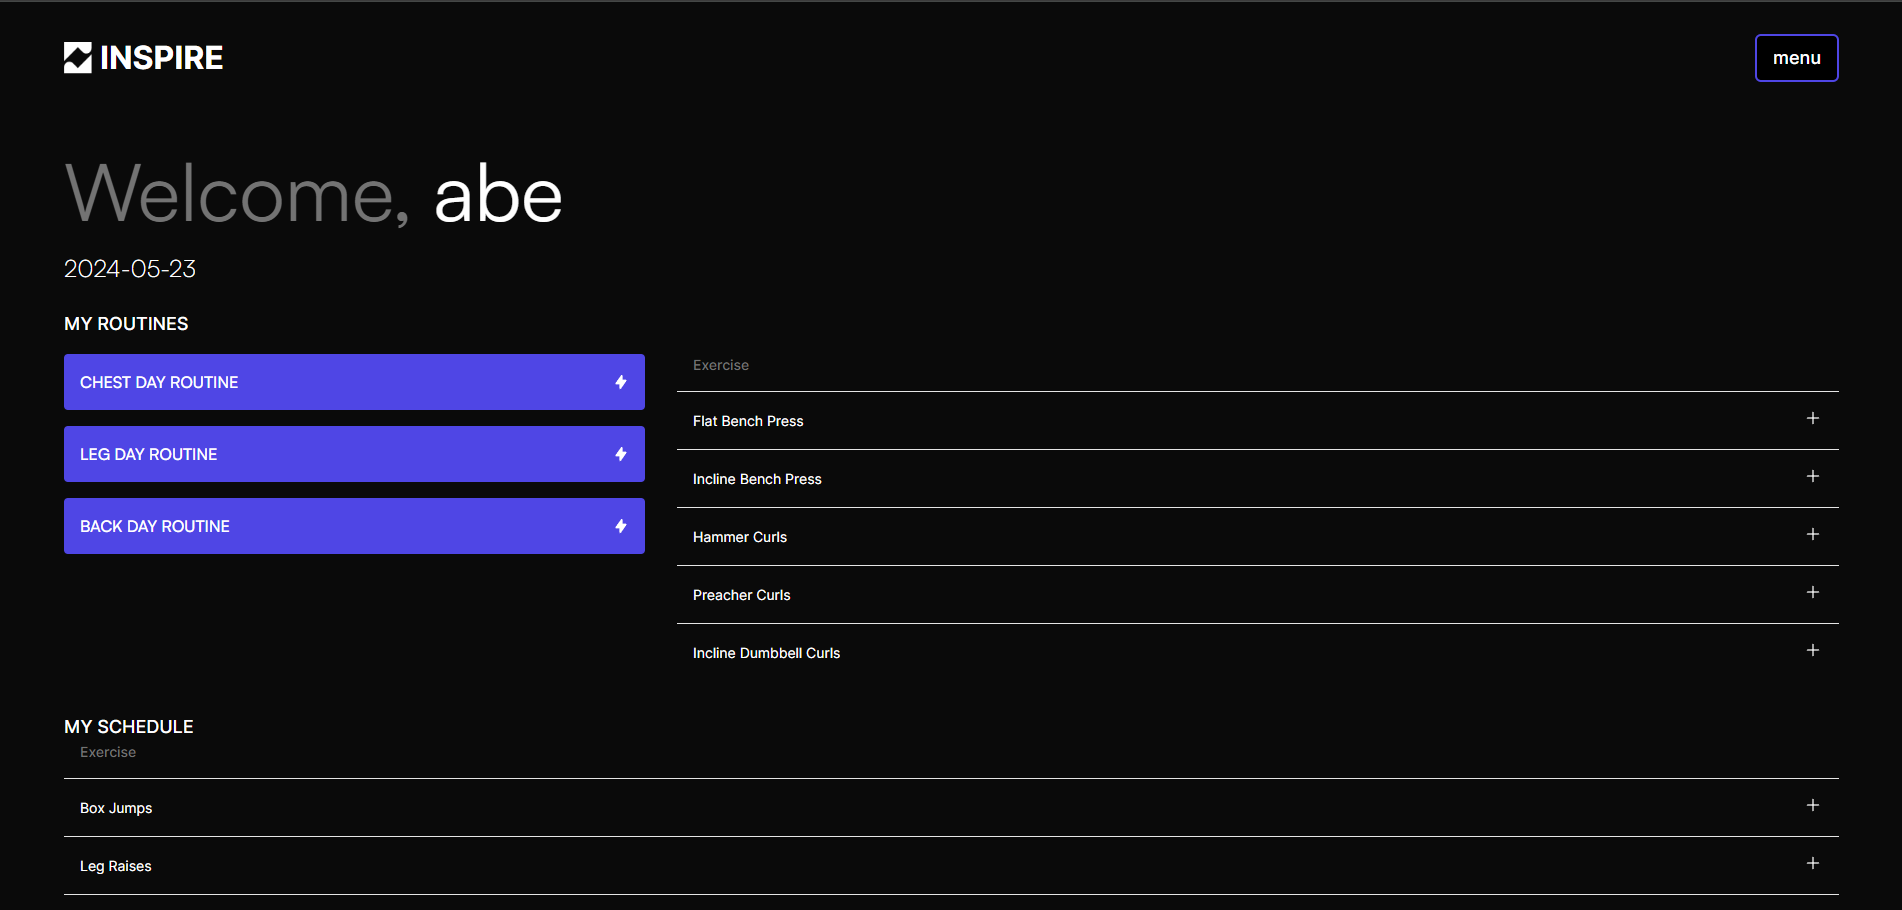The width and height of the screenshot is (1902, 910).
Task: Click lightning bolt on Chest Day Routine
Action: (621, 382)
